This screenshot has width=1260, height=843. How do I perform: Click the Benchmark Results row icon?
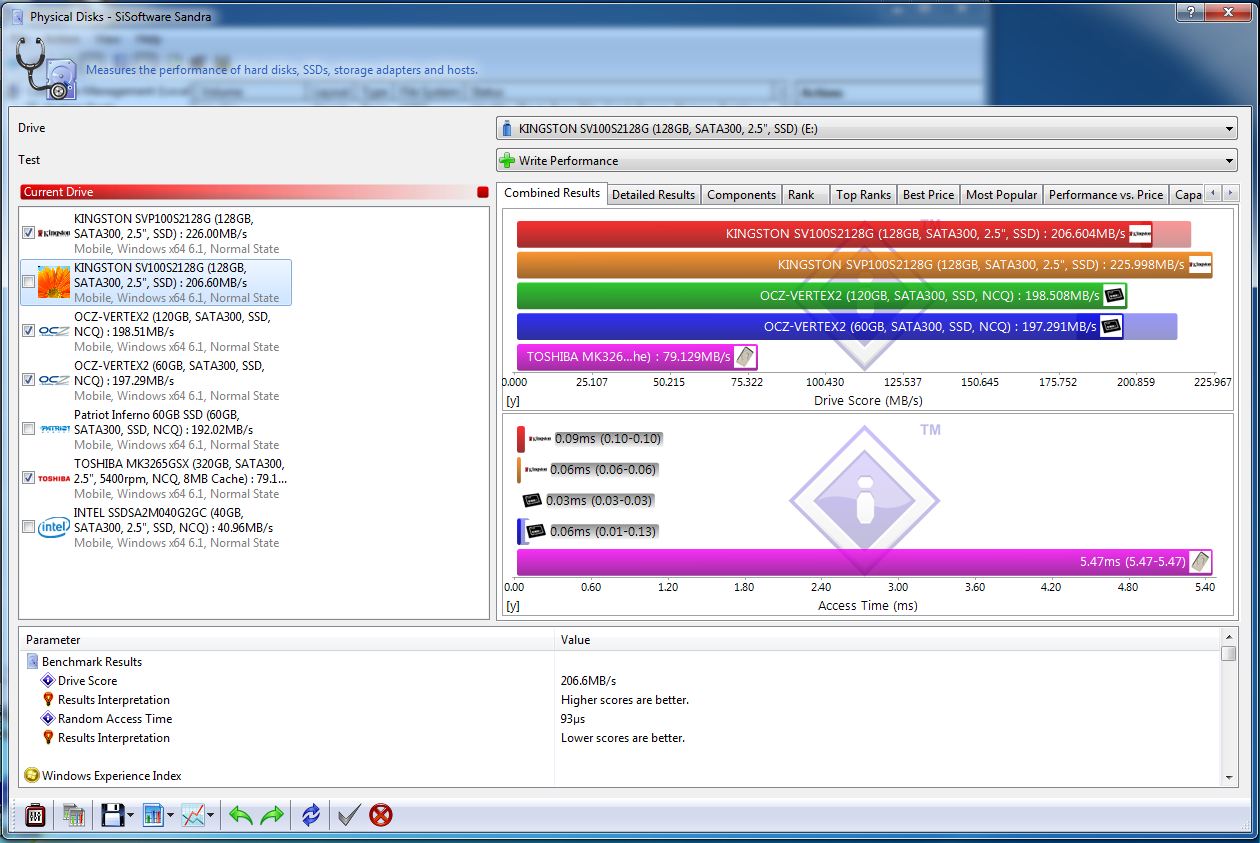point(33,662)
